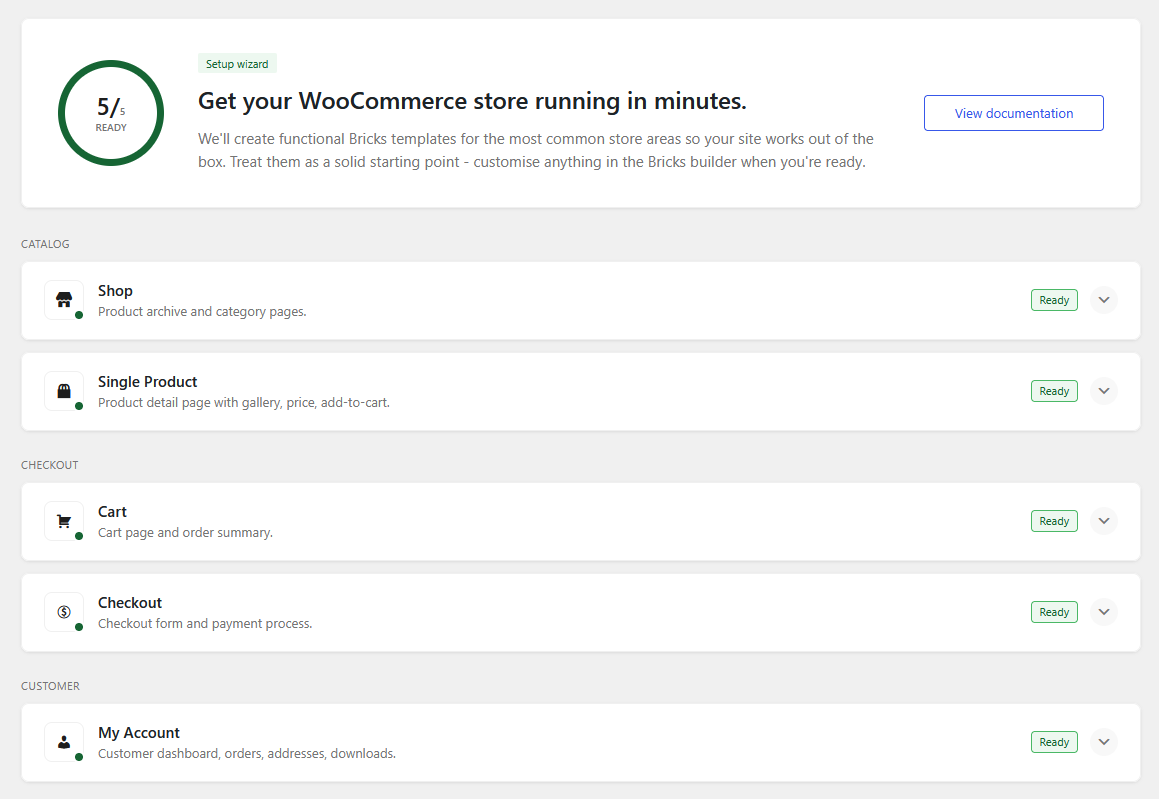This screenshot has width=1159, height=799.
Task: Click 'Product detail page with gallery' description
Action: (x=244, y=403)
